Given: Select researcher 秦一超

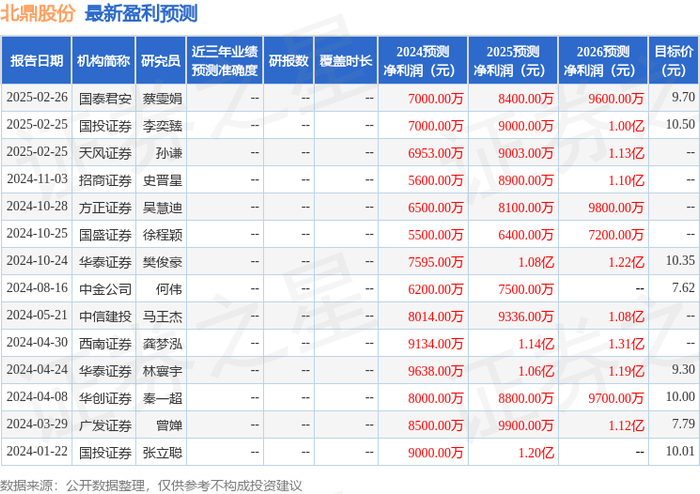Looking at the screenshot, I should pyautogui.click(x=162, y=398).
